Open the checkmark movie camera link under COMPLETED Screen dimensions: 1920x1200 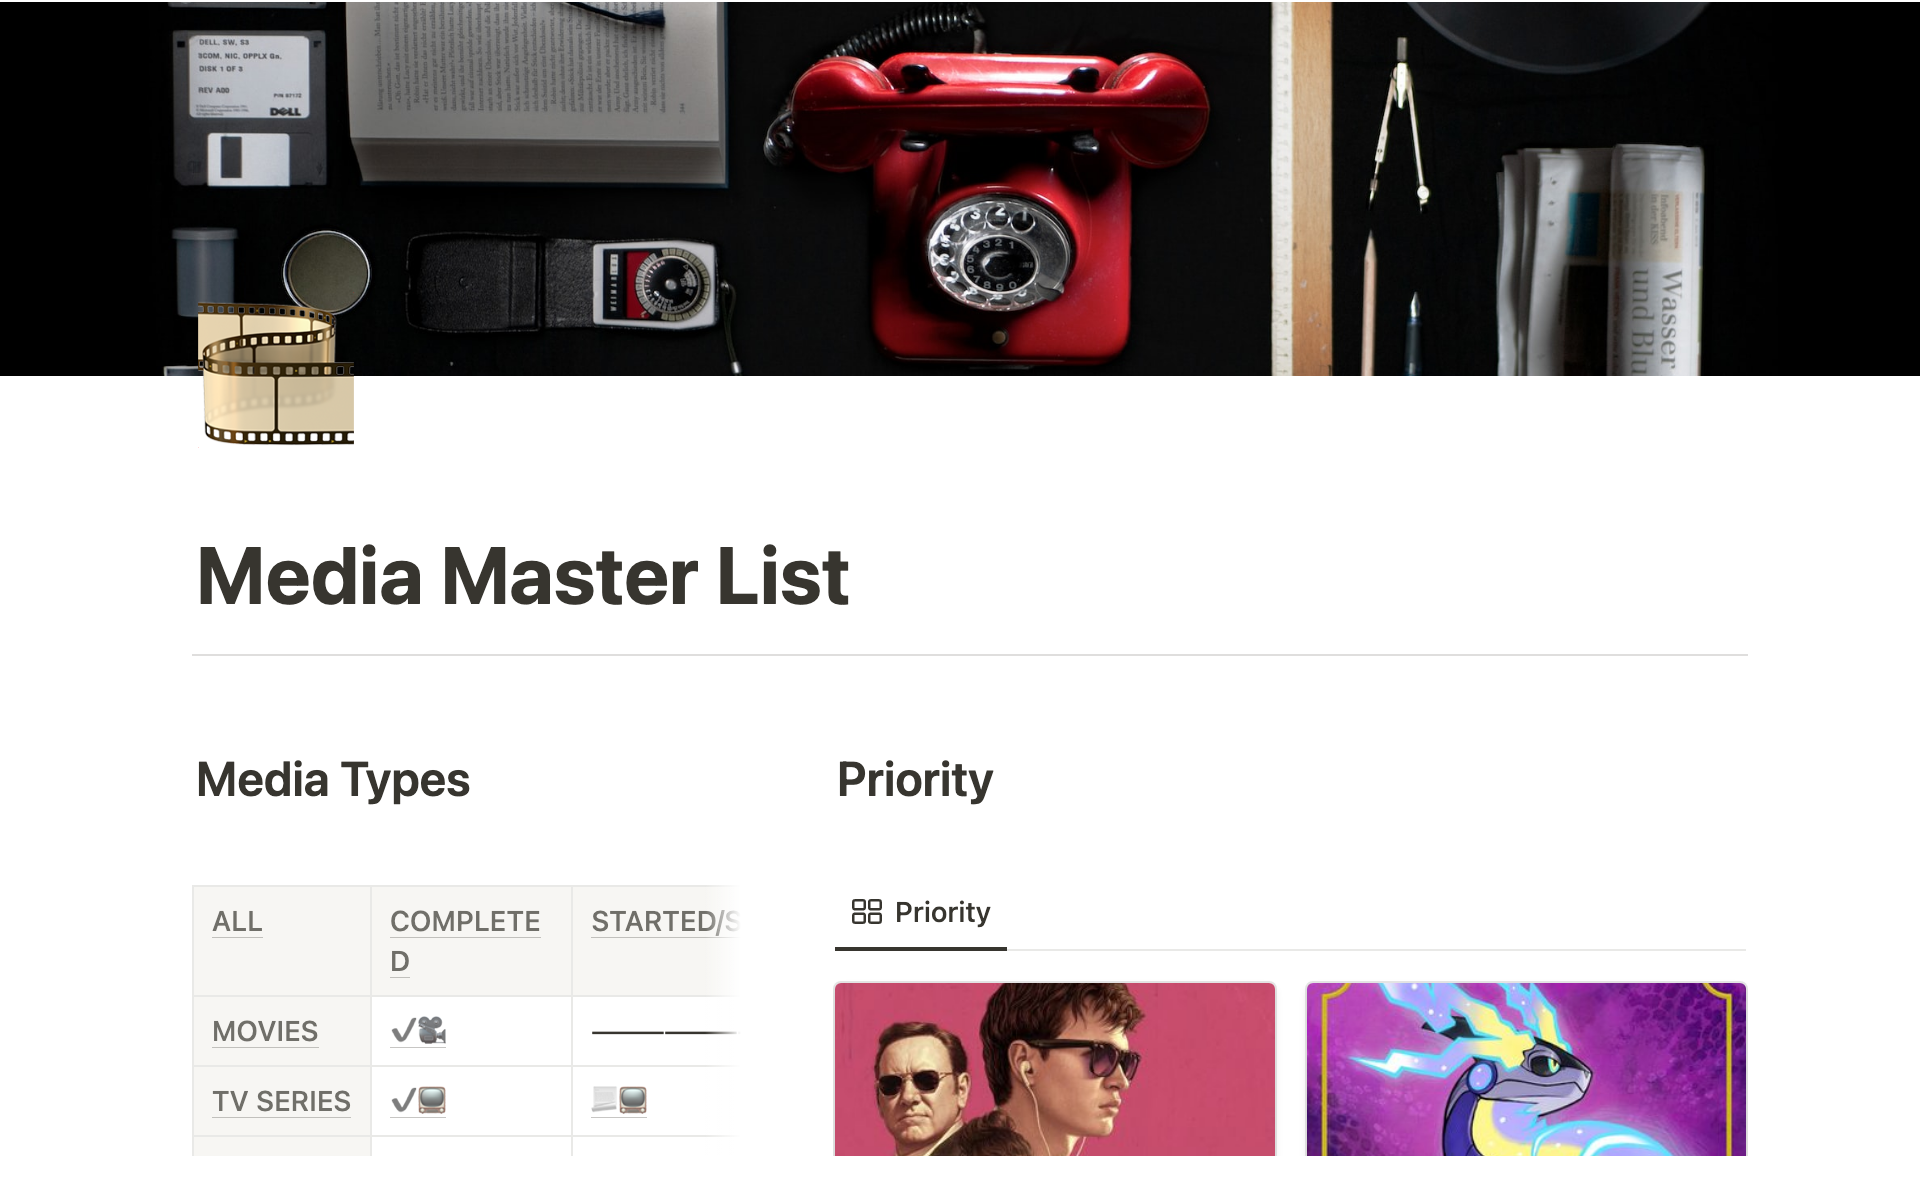pos(417,1030)
